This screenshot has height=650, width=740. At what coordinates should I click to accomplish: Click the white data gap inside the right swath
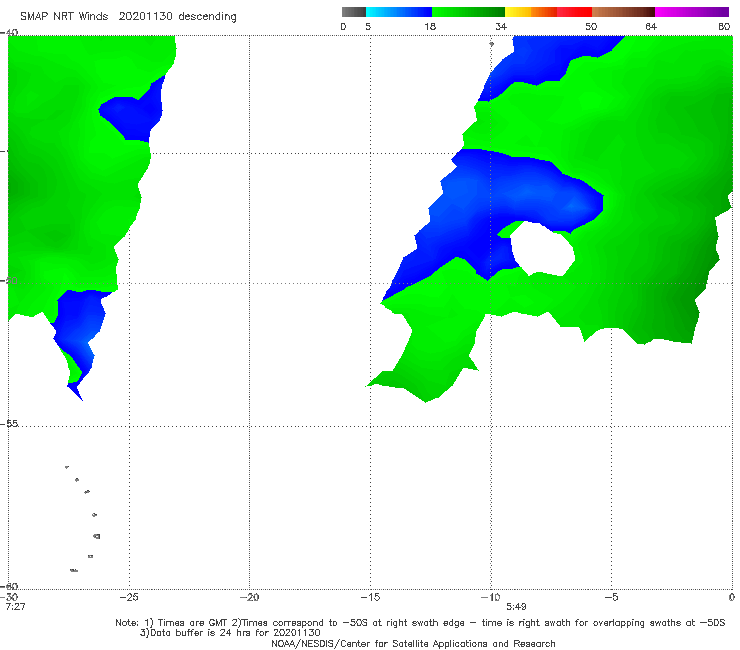[x=543, y=249]
